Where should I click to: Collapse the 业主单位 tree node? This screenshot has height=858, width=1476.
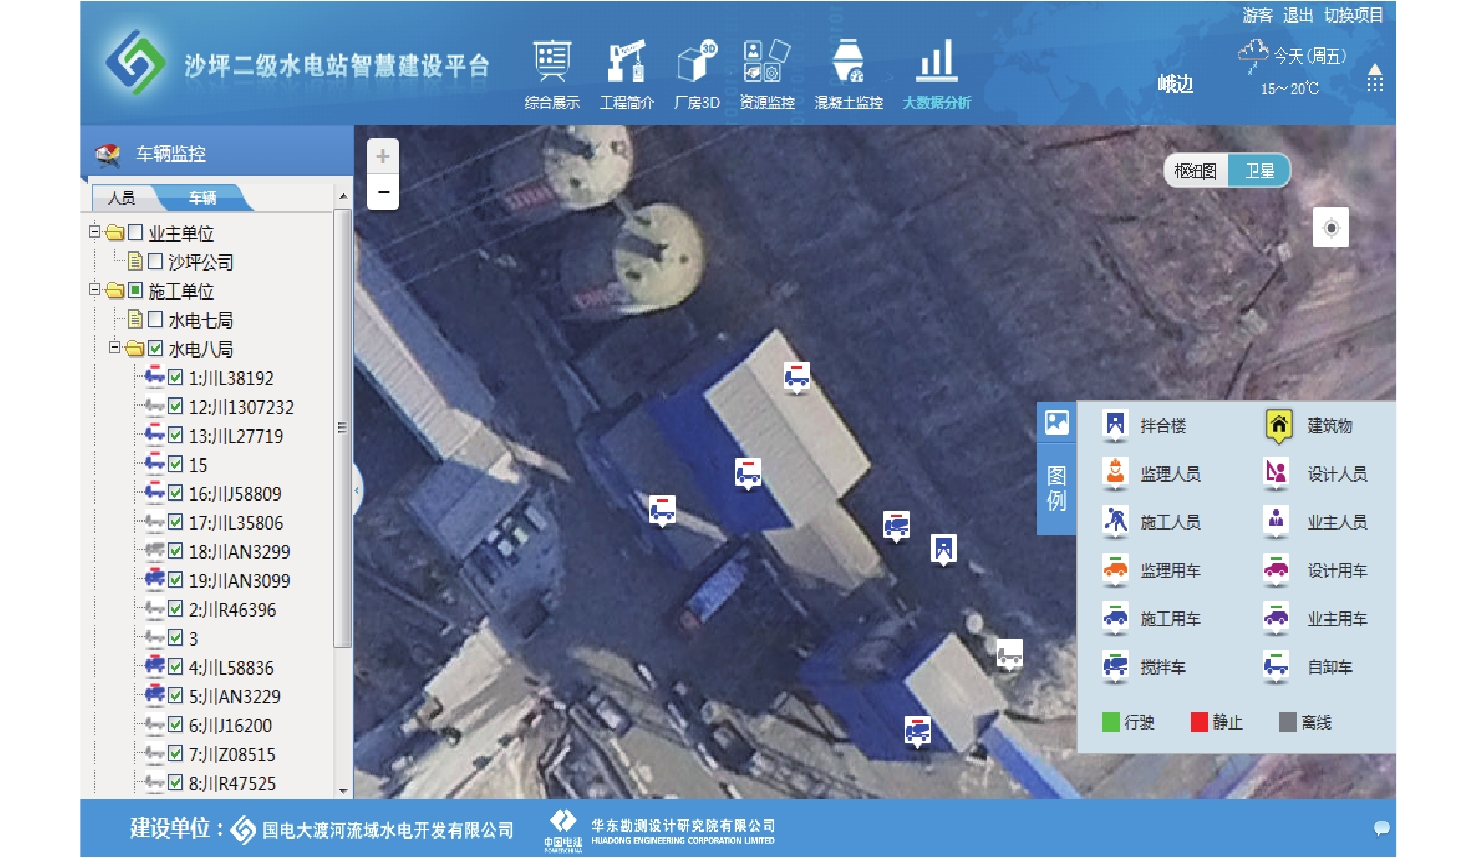click(x=94, y=232)
